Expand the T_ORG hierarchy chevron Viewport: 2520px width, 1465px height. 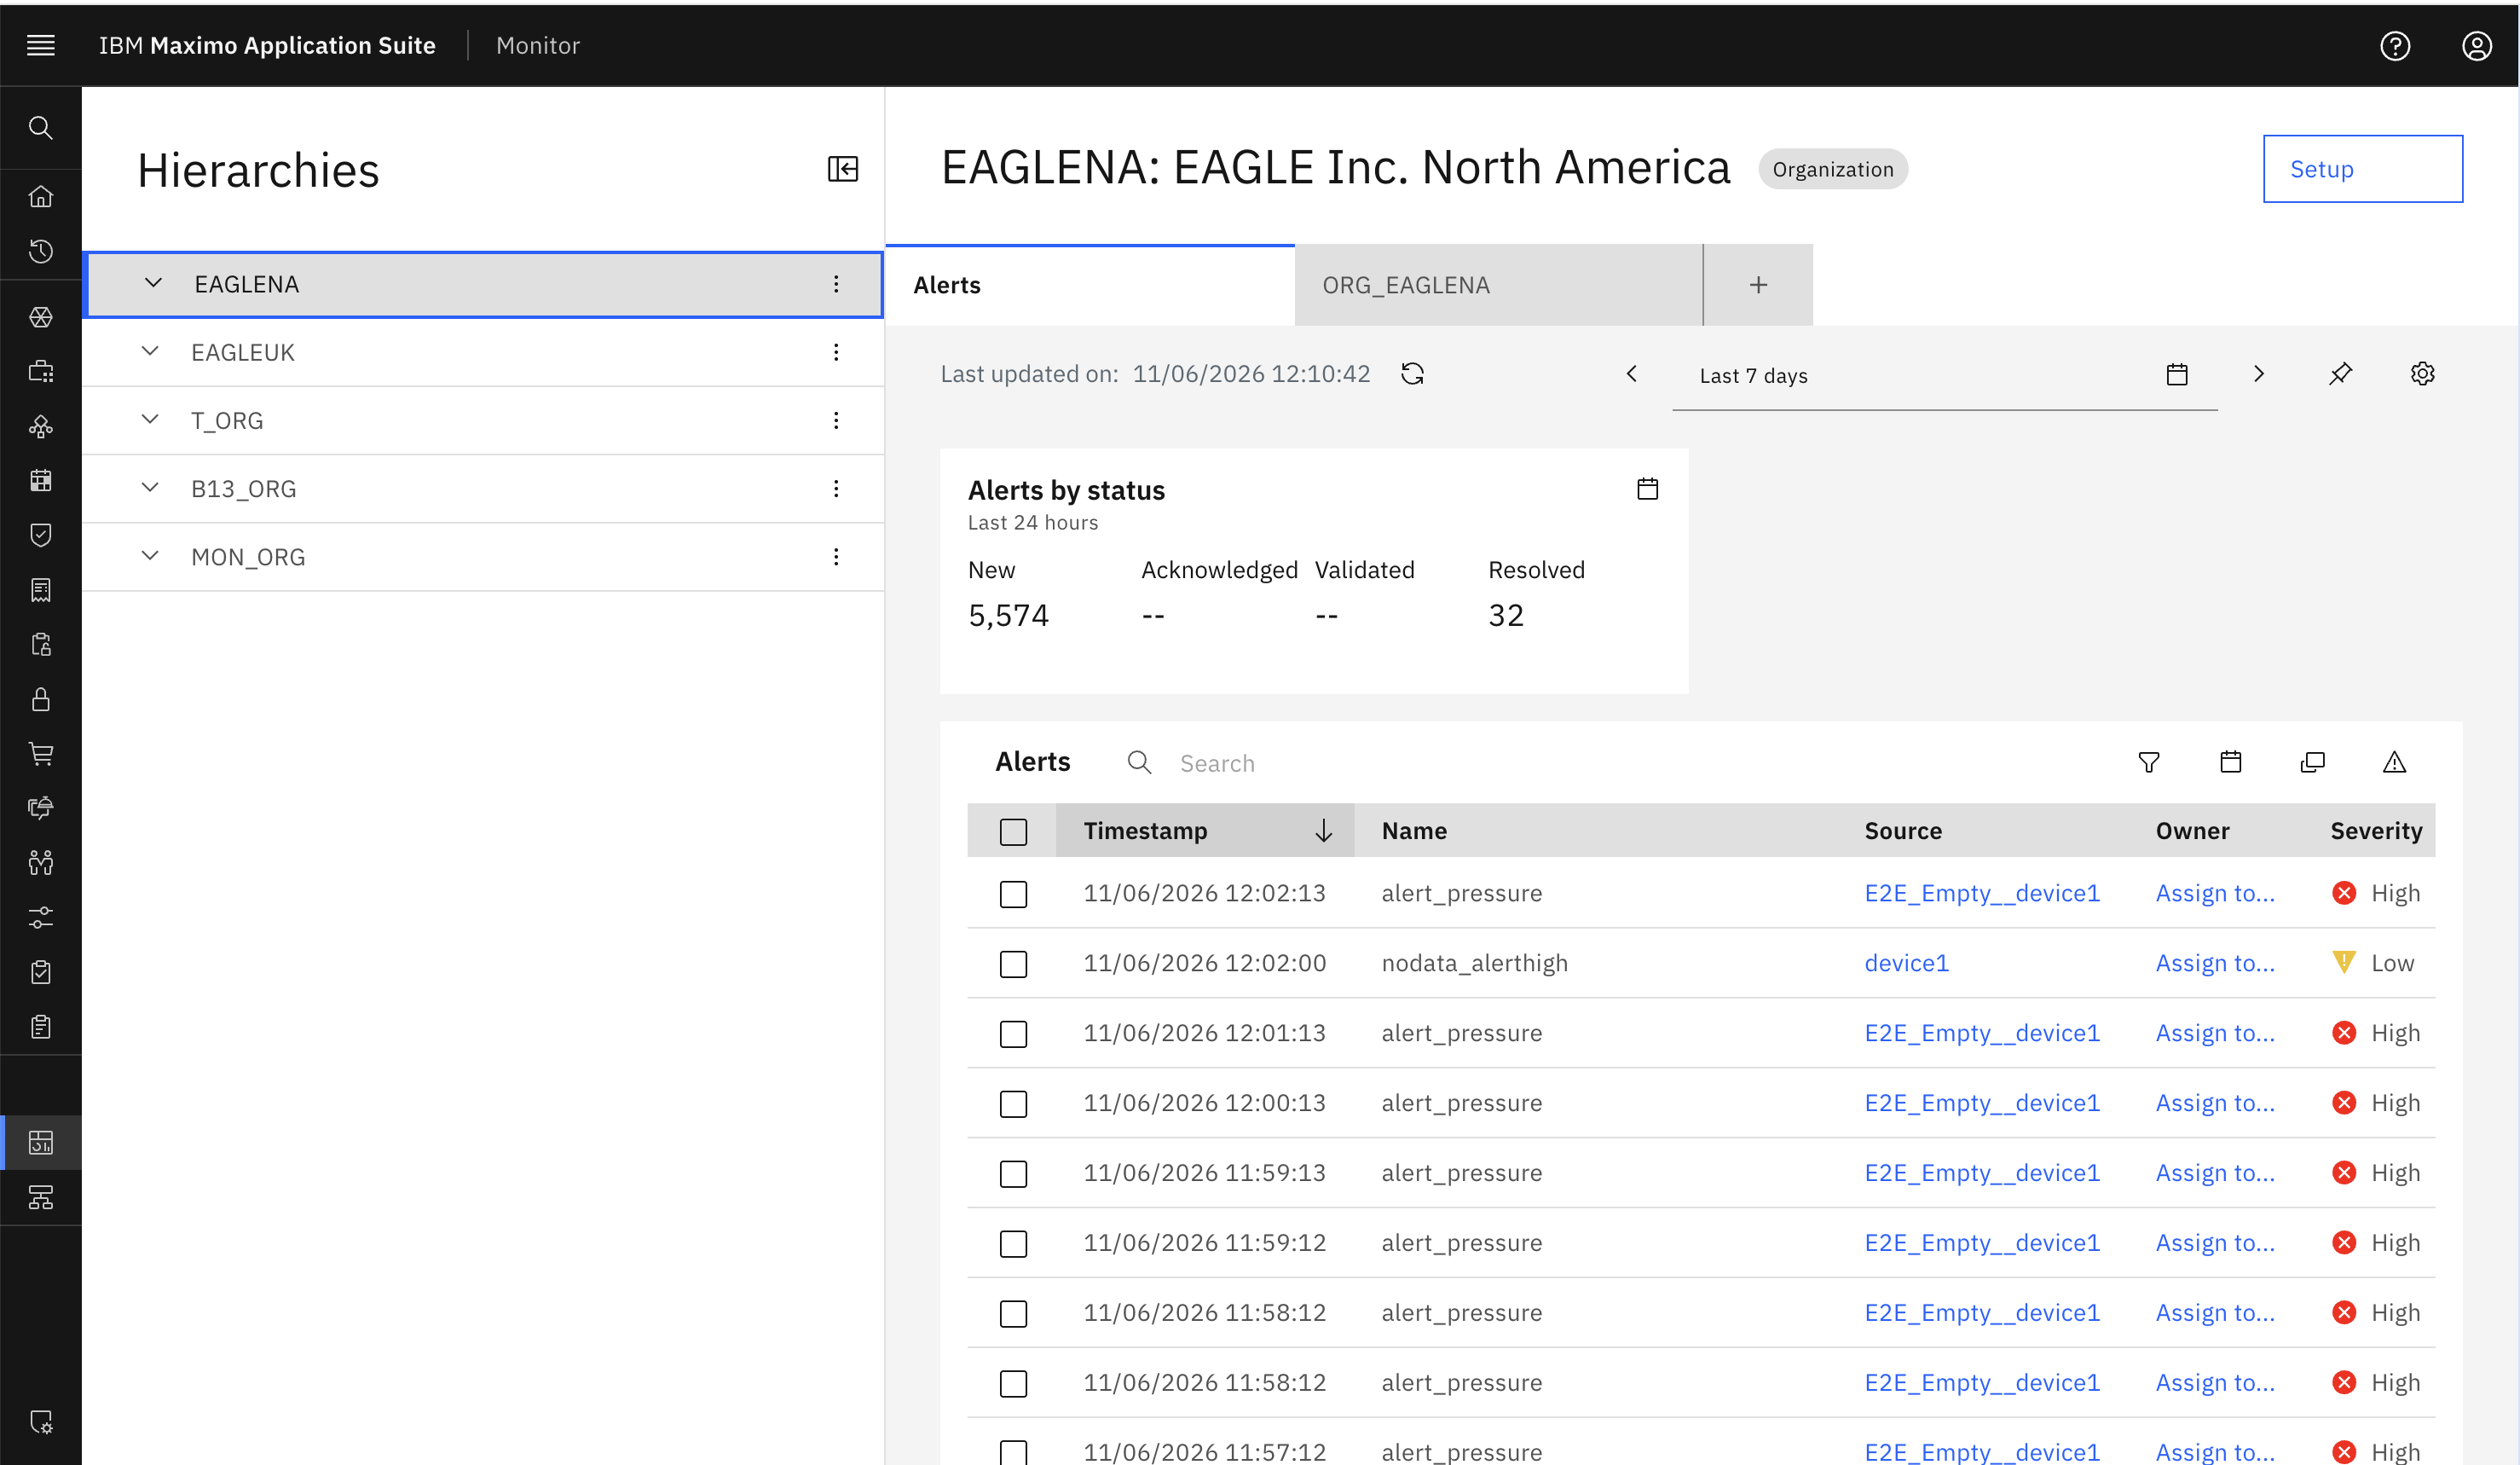coord(150,419)
